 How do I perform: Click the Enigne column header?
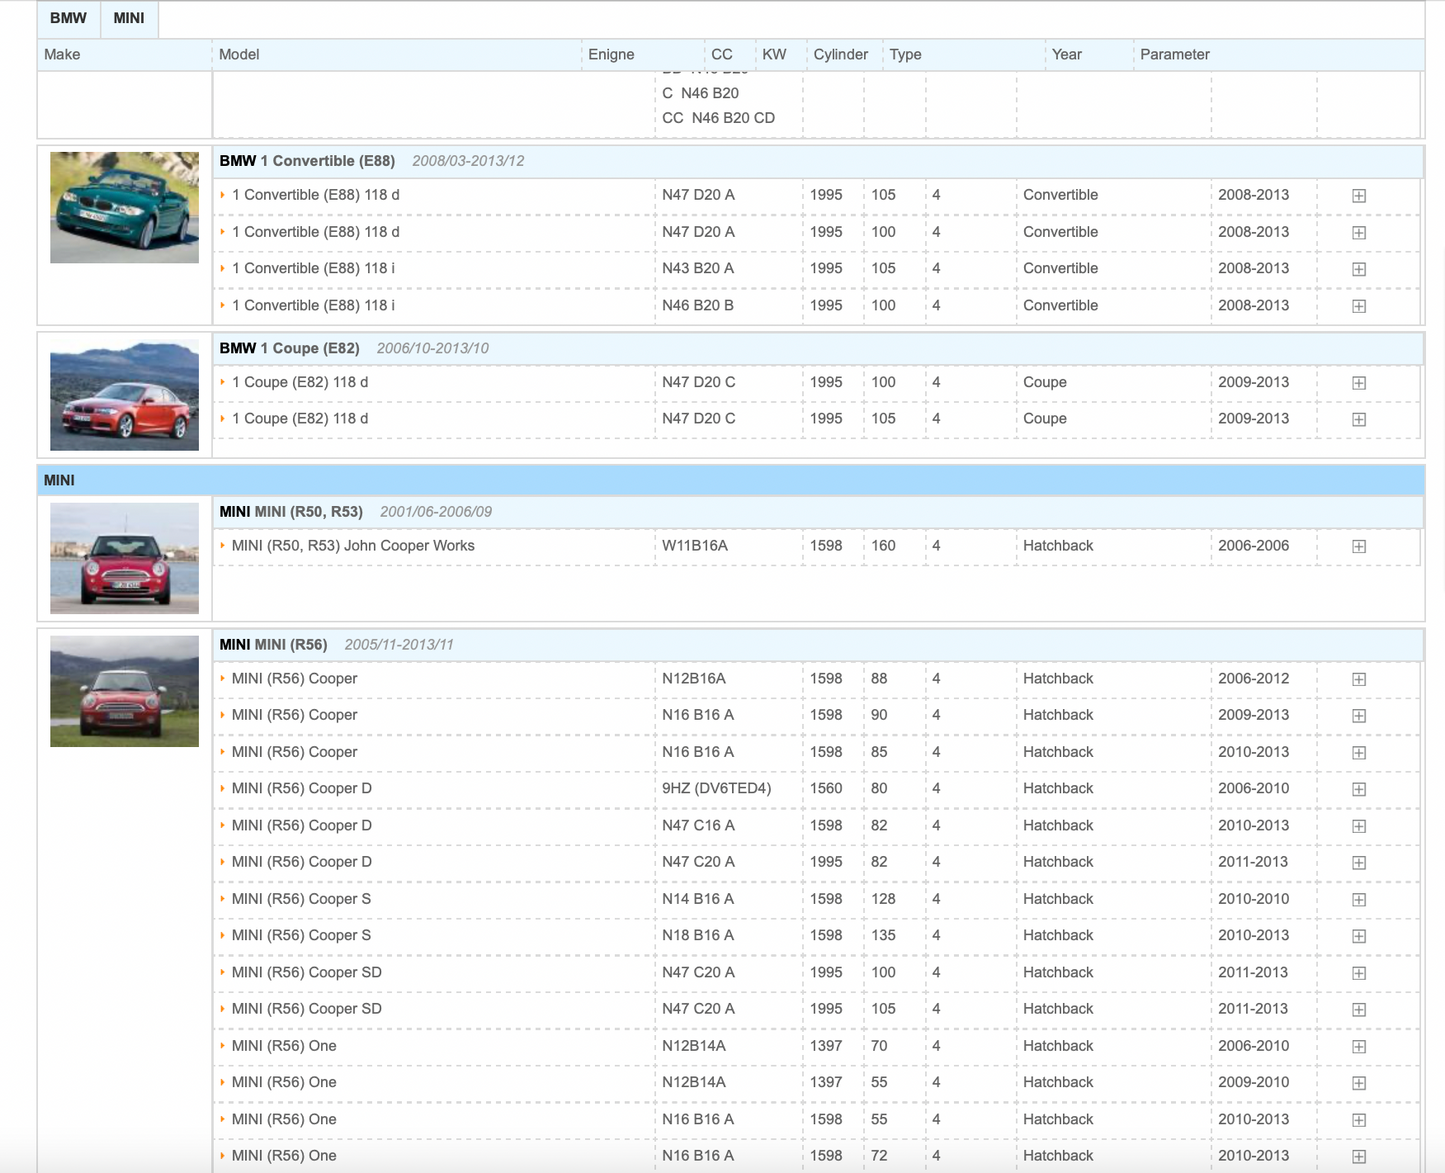611,55
